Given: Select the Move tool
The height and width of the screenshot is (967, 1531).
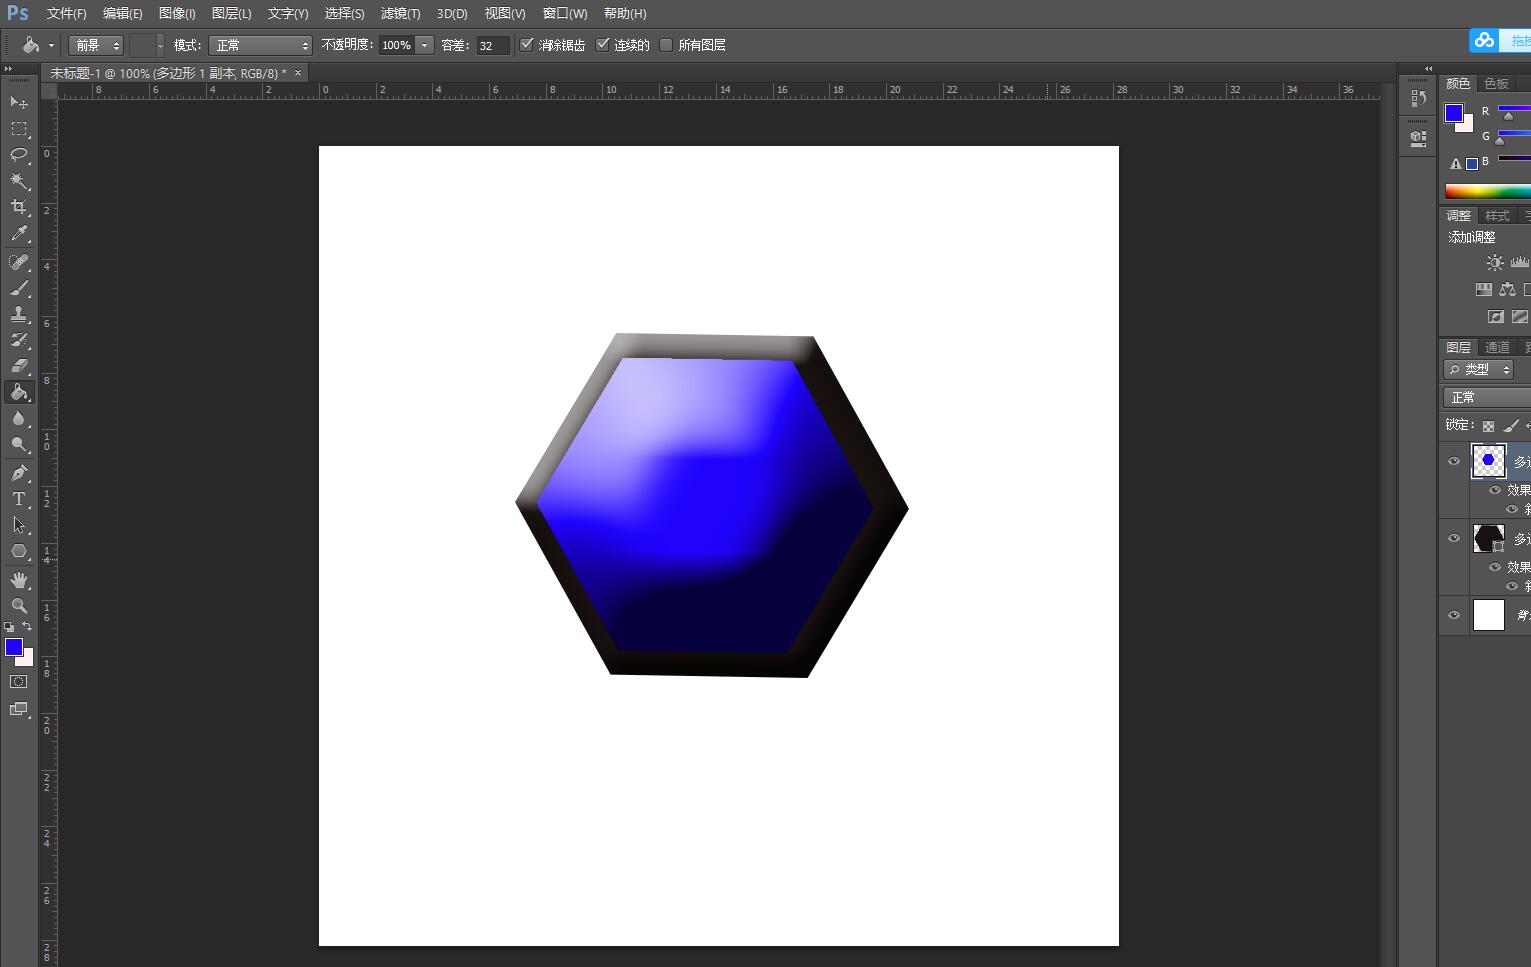Looking at the screenshot, I should (18, 102).
